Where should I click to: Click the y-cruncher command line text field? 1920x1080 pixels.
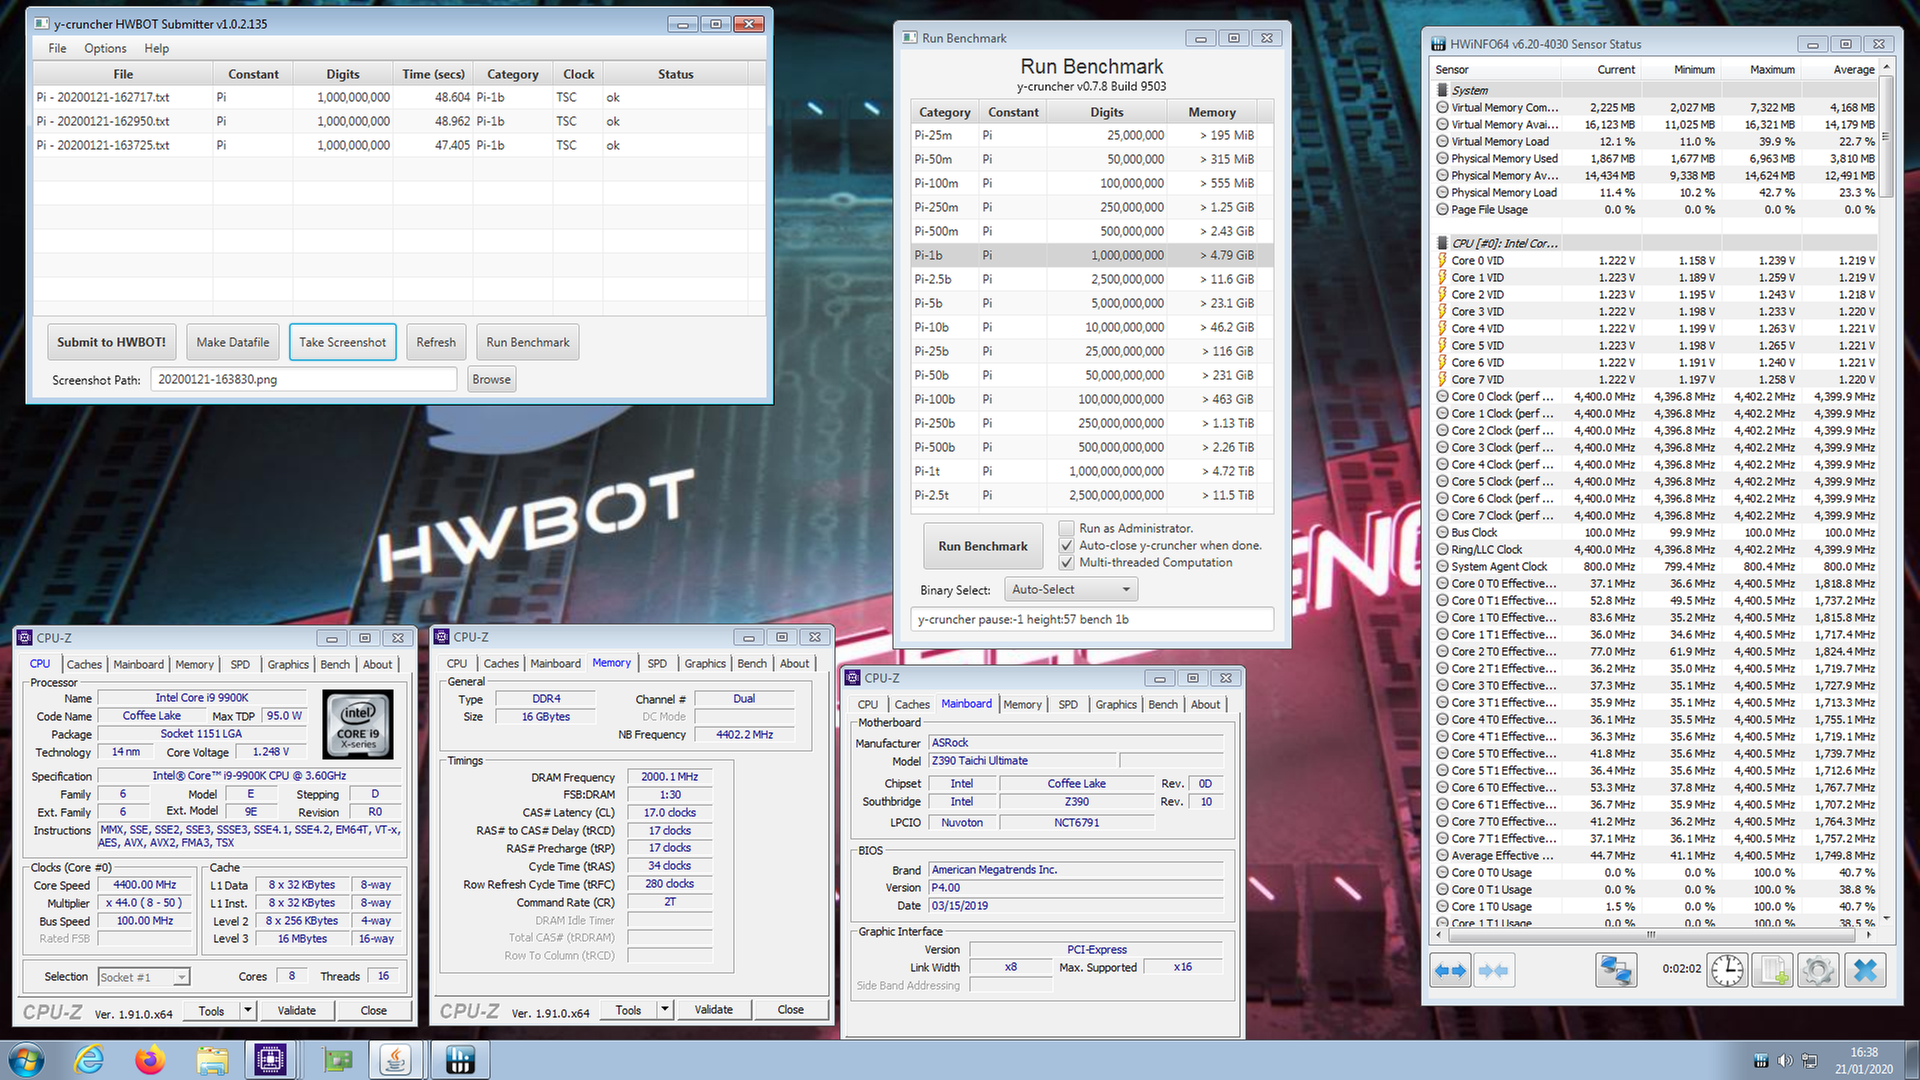1092,620
